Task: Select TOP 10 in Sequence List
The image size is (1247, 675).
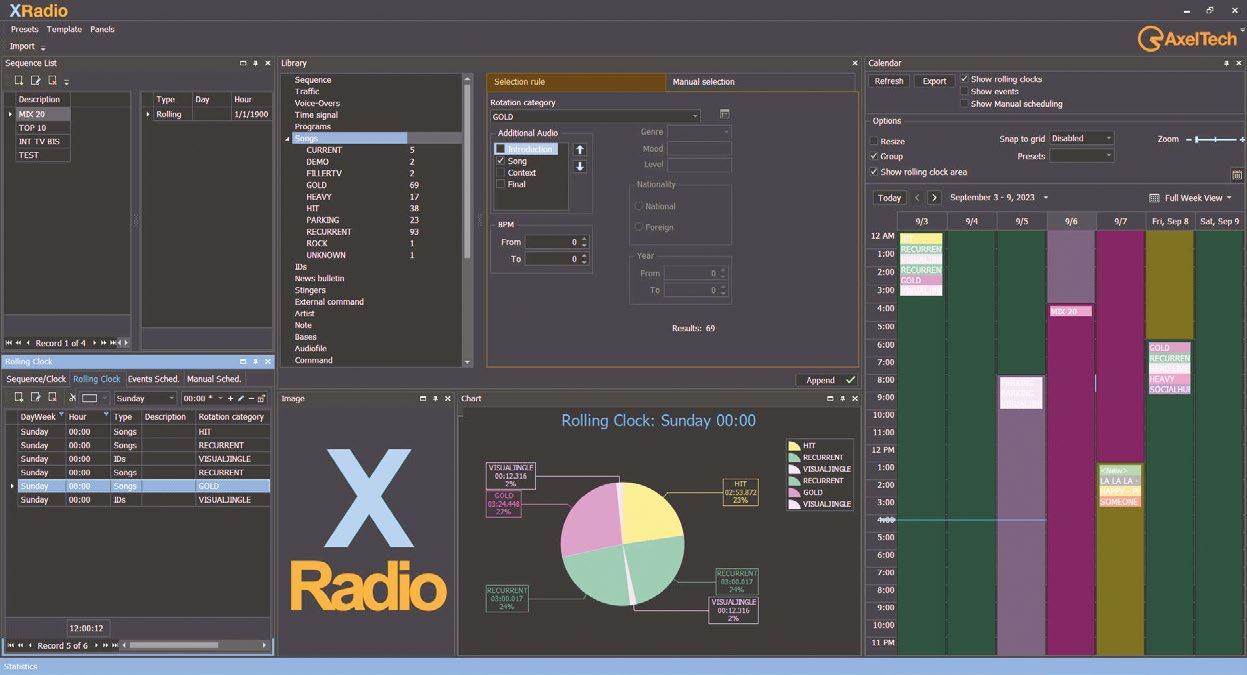Action: pos(43,128)
